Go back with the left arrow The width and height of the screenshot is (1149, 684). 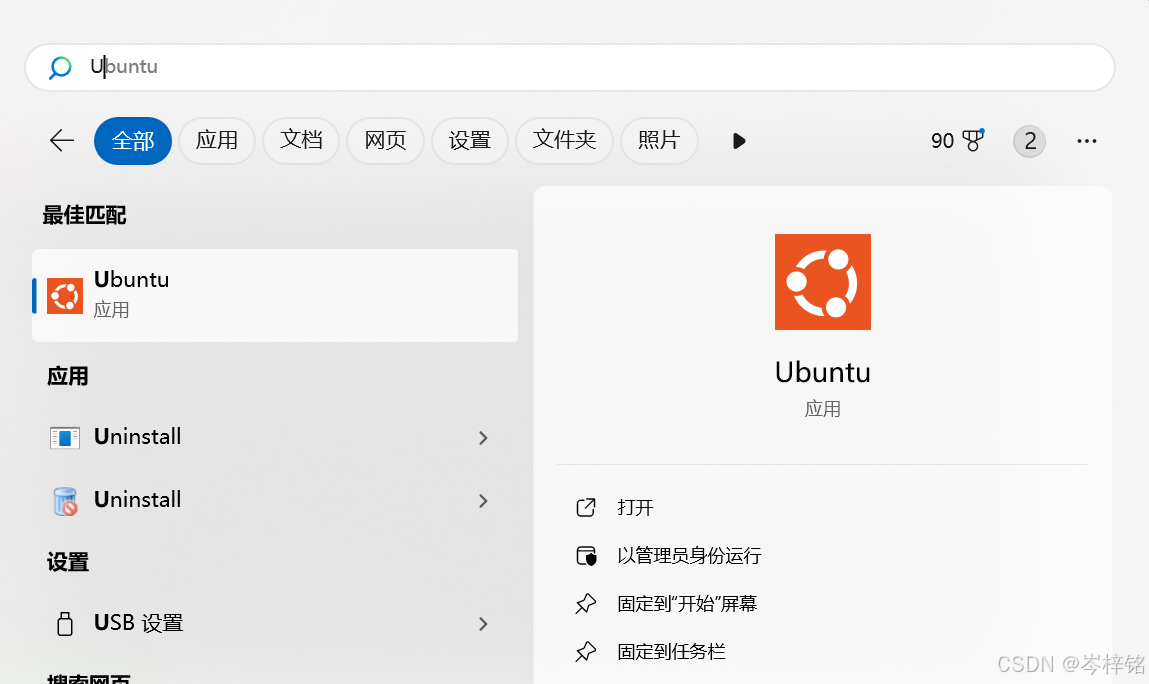pyautogui.click(x=62, y=140)
